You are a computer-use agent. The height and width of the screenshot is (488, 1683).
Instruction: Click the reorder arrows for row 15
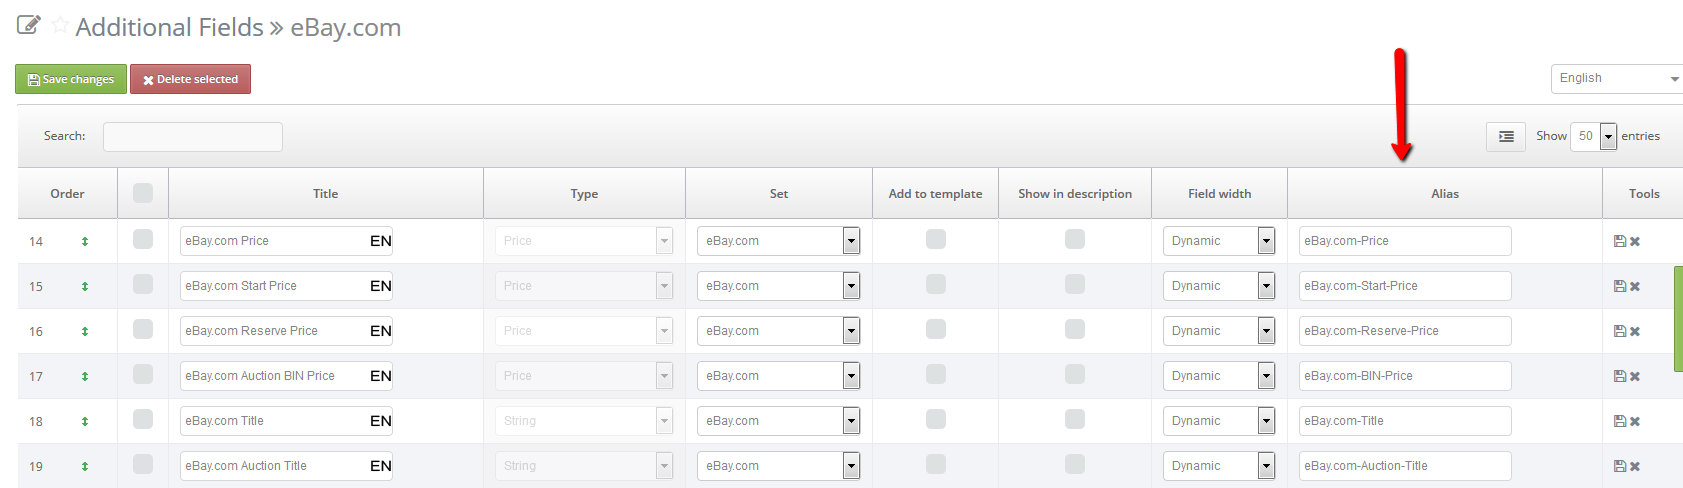(85, 286)
